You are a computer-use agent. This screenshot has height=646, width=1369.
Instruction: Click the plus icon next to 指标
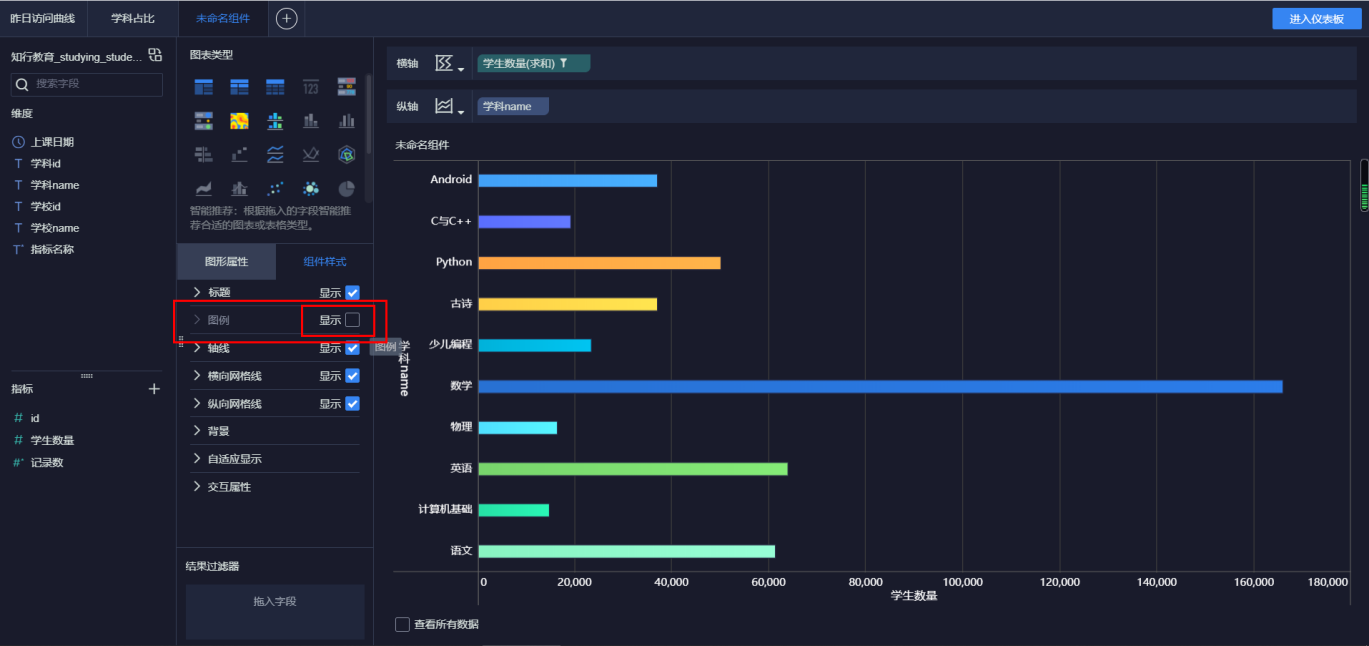[154, 389]
